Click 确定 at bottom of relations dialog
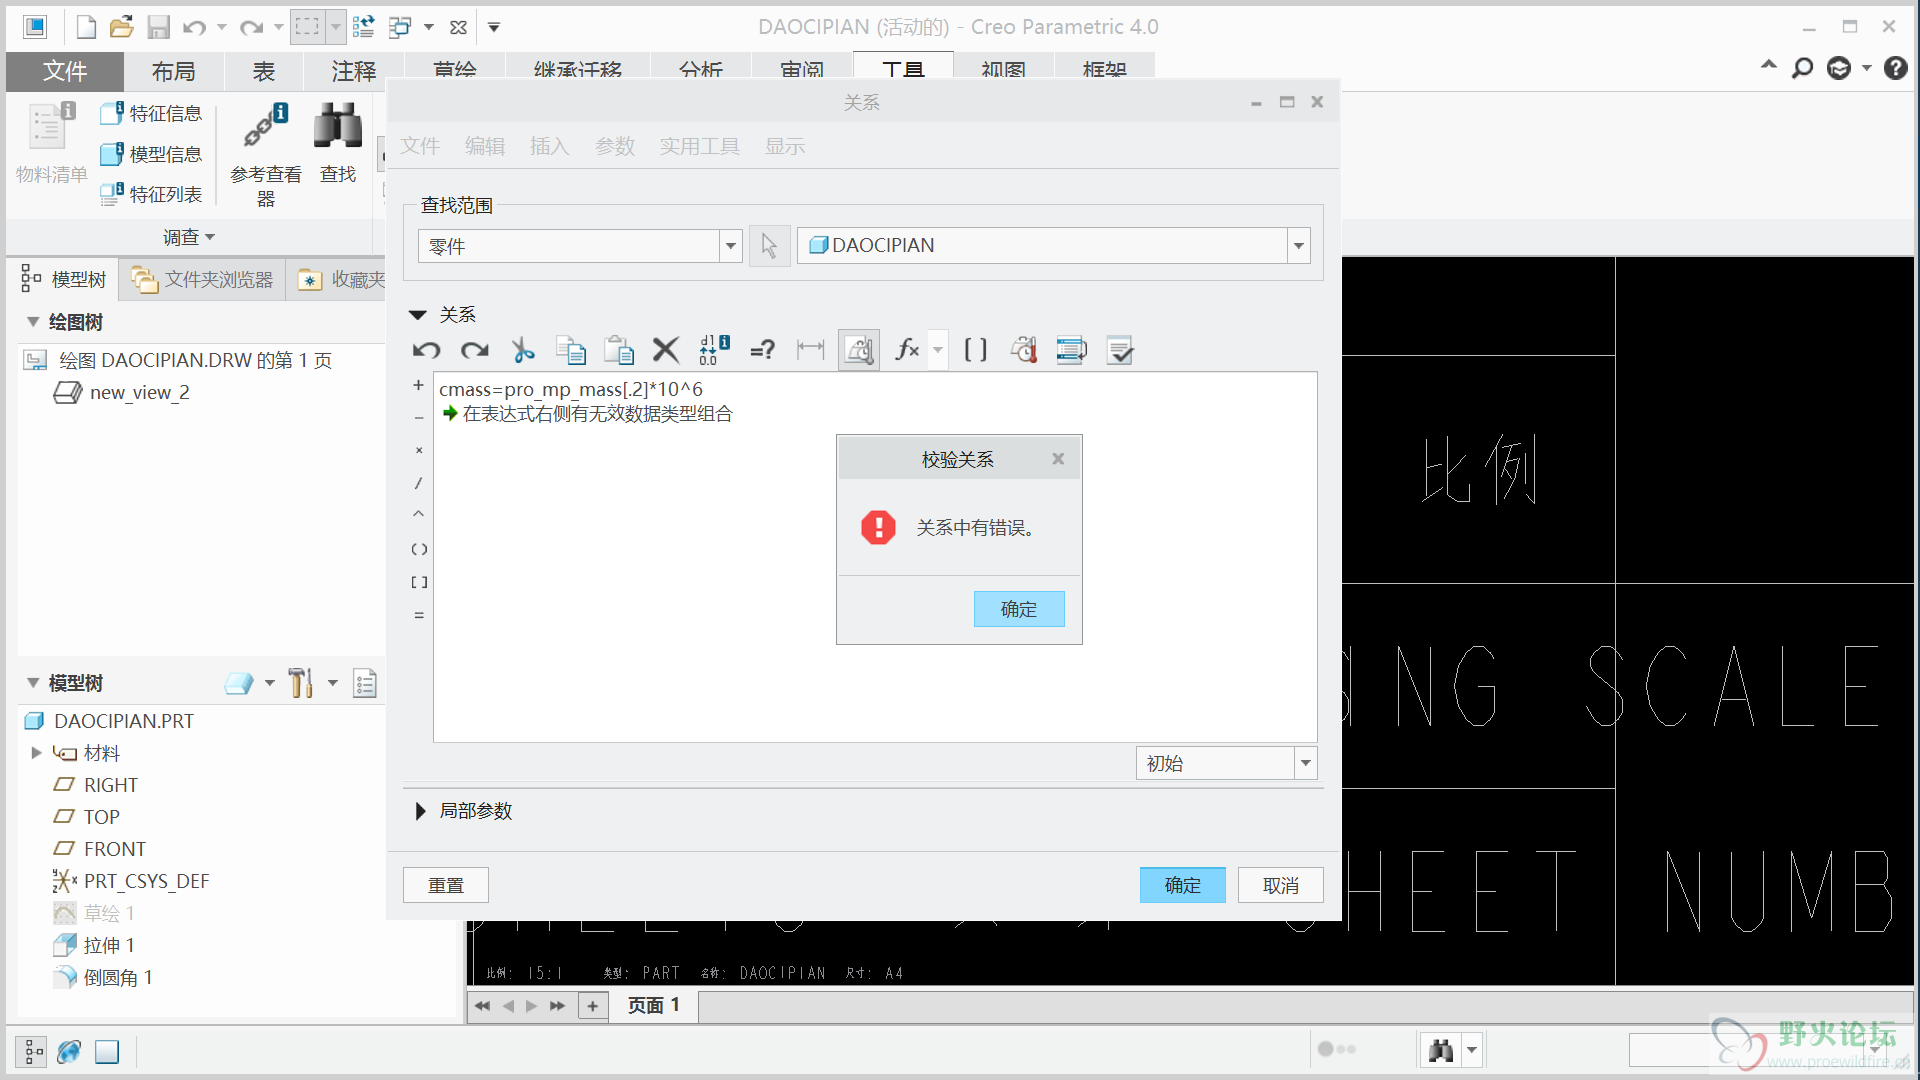Image resolution: width=1920 pixels, height=1080 pixels. [1183, 885]
